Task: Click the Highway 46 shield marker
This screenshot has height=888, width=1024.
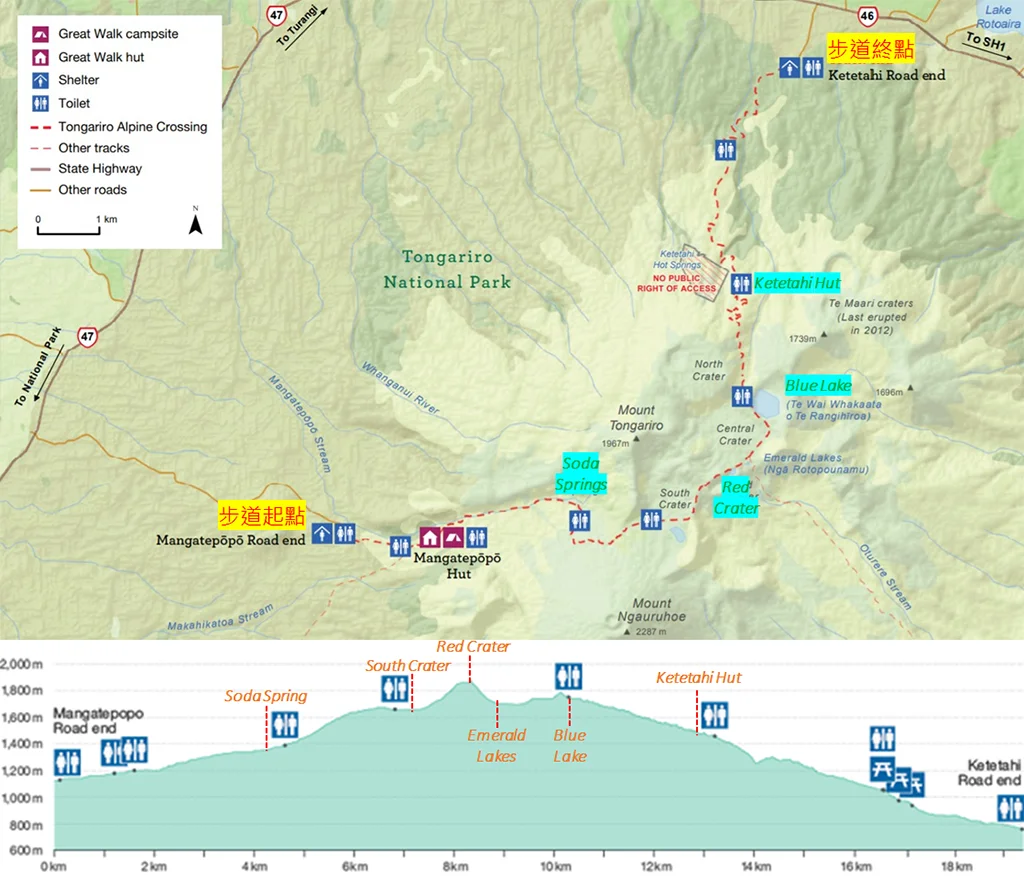Action: [x=867, y=16]
